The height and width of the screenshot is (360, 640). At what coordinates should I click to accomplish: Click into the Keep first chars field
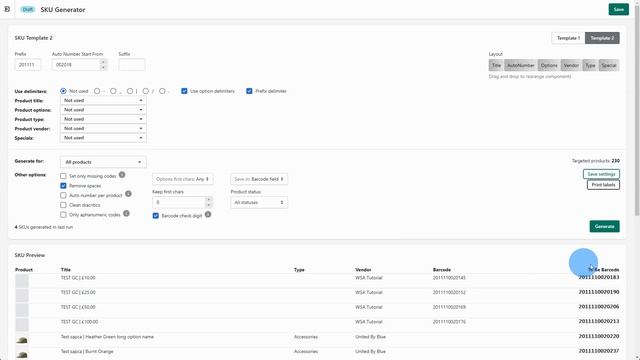(179, 202)
